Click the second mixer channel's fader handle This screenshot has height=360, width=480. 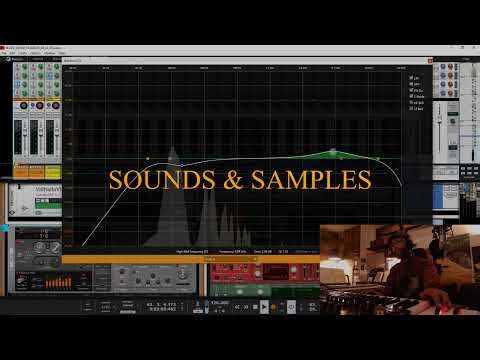41,133
